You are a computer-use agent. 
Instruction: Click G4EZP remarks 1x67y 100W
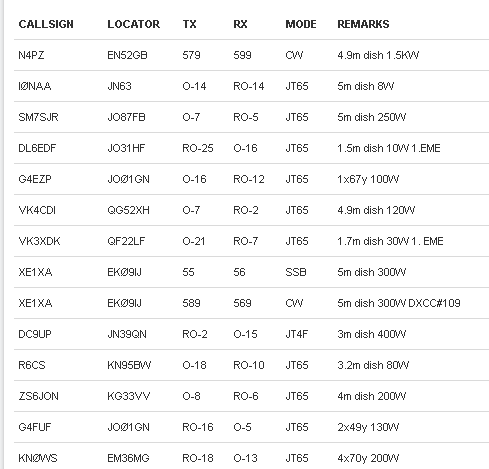pos(368,179)
